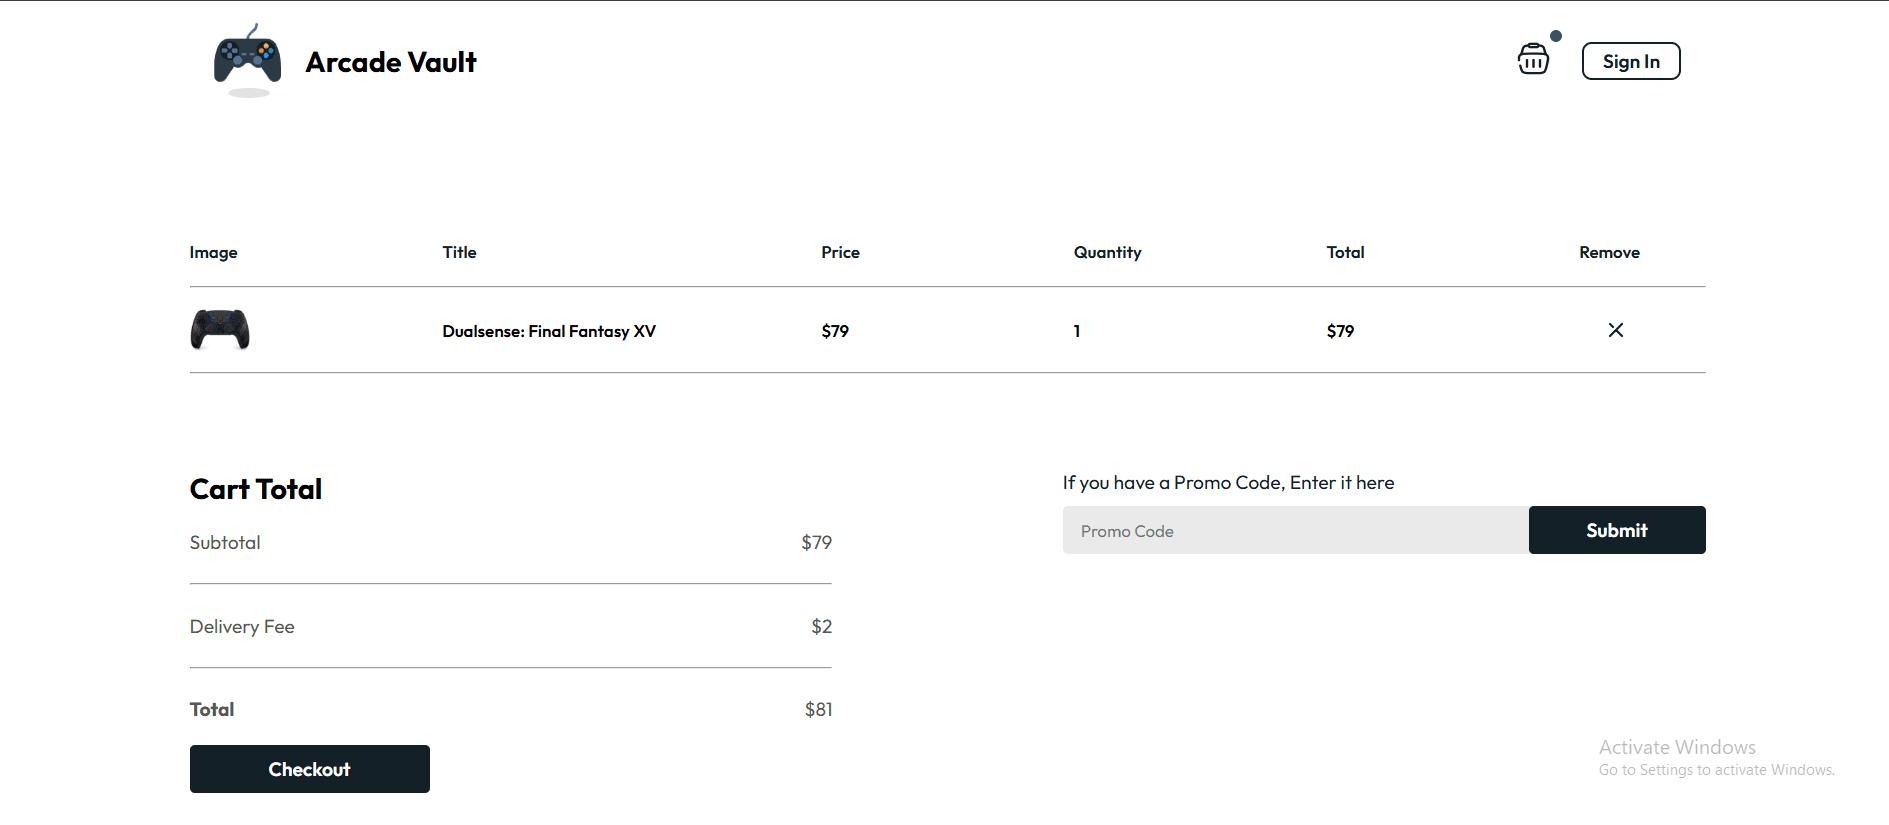Click the "Title" column header
Viewport: 1889px width, 825px height.
(460, 252)
